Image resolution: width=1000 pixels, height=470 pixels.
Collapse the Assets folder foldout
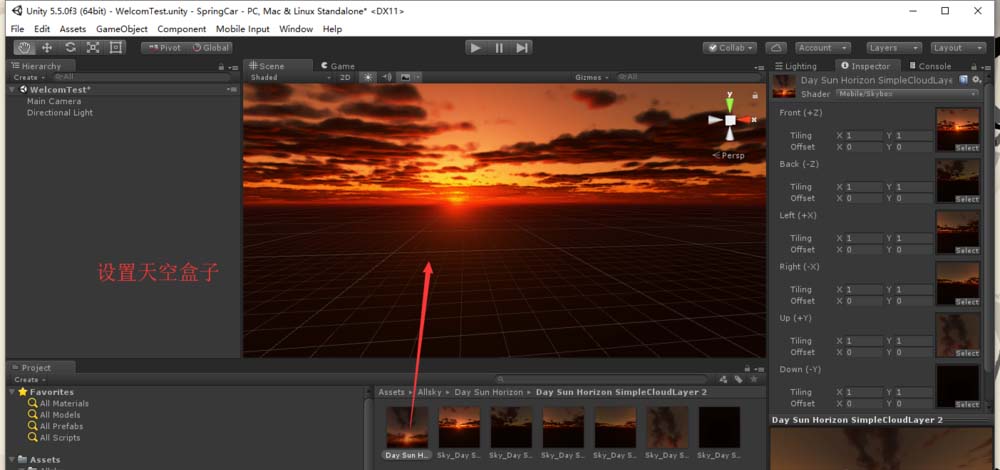tap(12, 460)
